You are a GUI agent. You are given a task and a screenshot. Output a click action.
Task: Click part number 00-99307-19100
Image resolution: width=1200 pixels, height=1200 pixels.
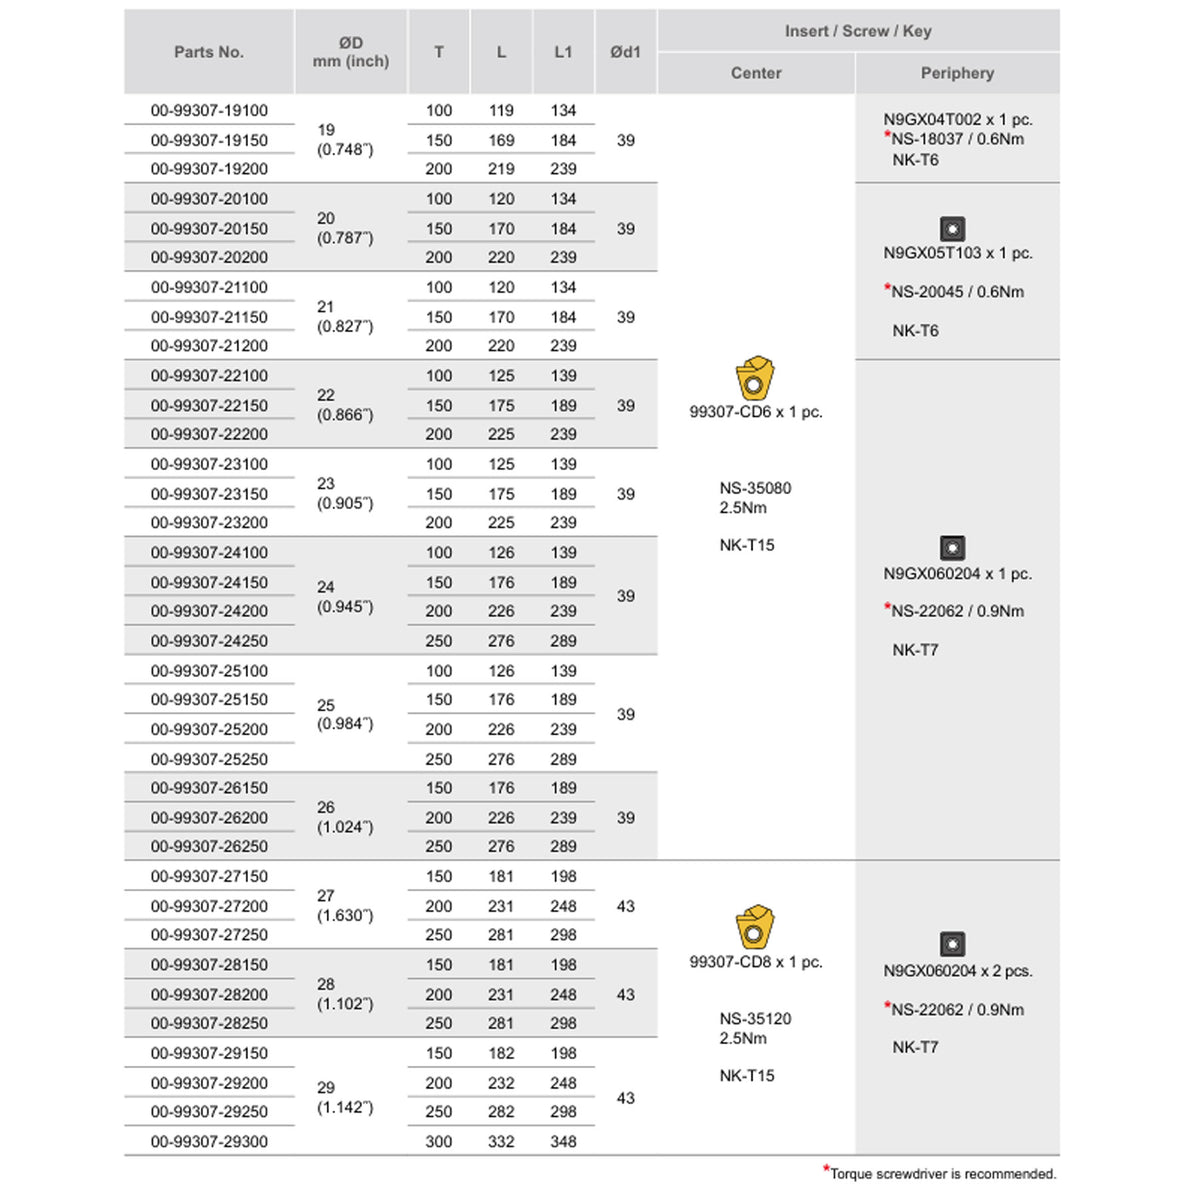[209, 111]
